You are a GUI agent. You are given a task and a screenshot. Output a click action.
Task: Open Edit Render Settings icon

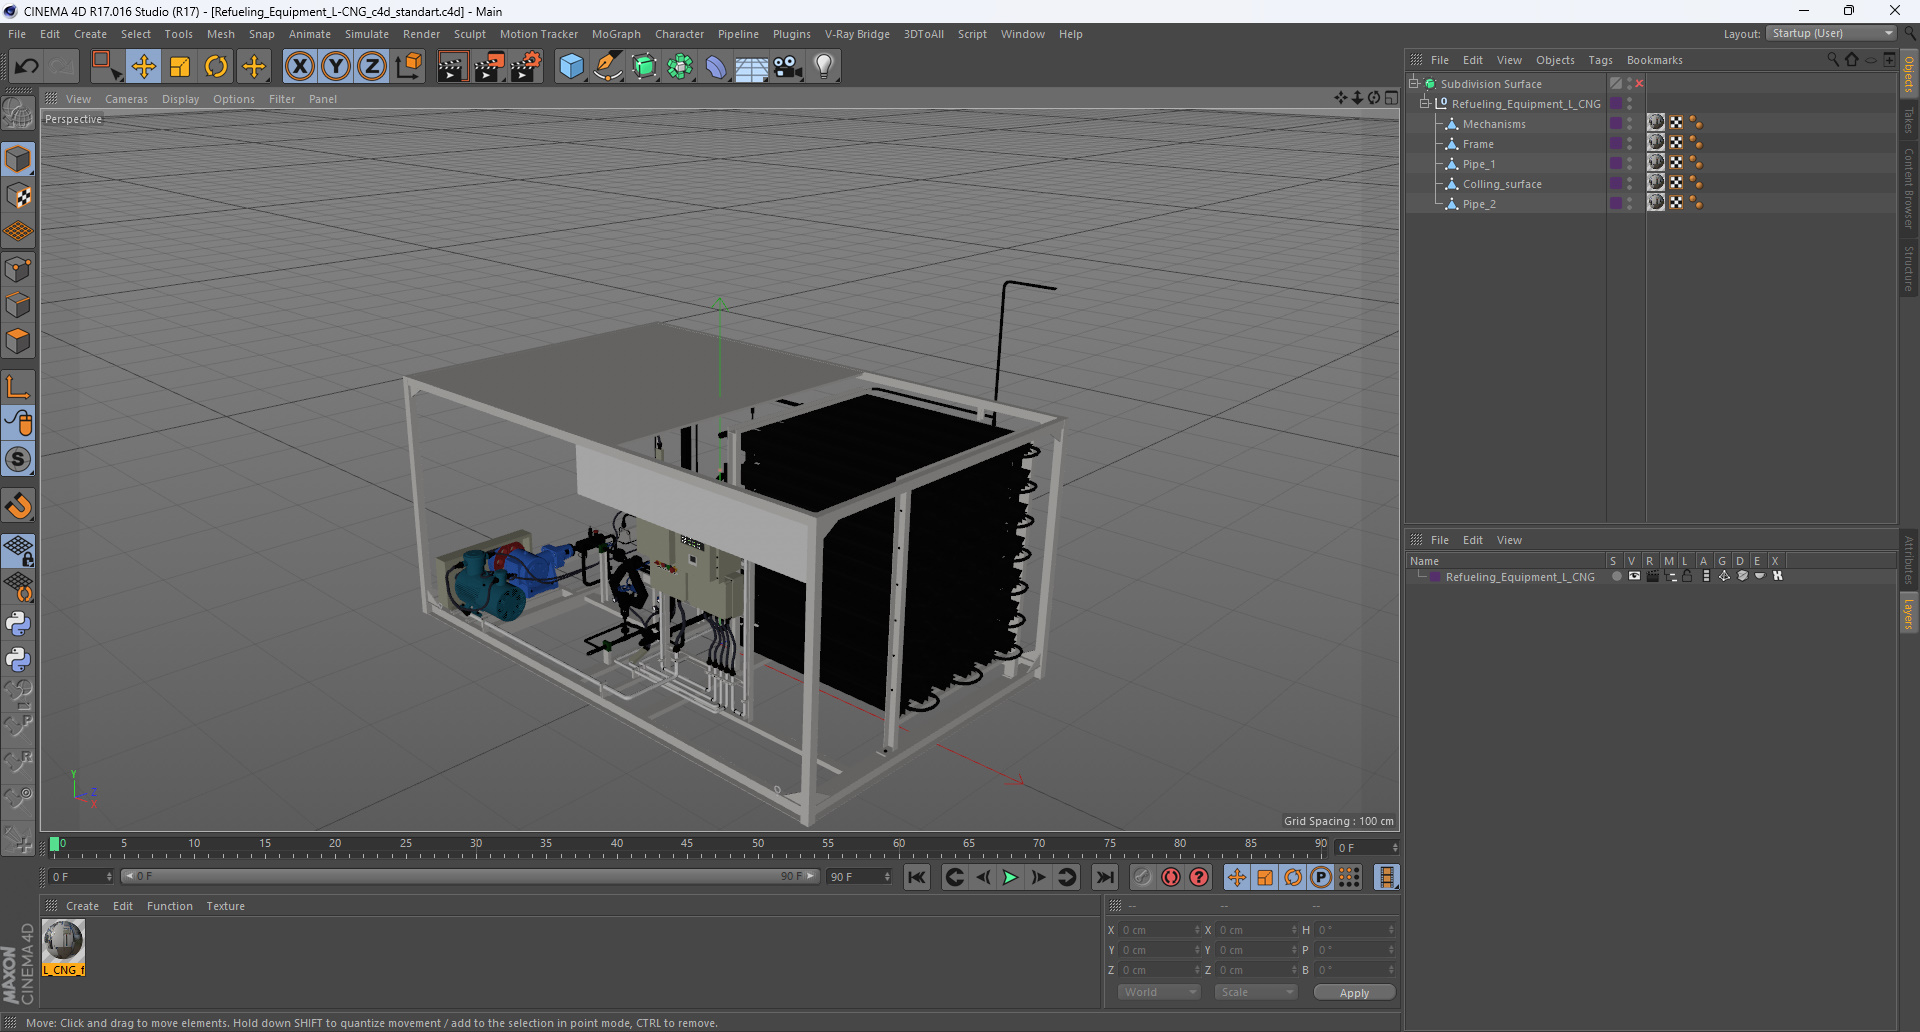click(x=526, y=67)
